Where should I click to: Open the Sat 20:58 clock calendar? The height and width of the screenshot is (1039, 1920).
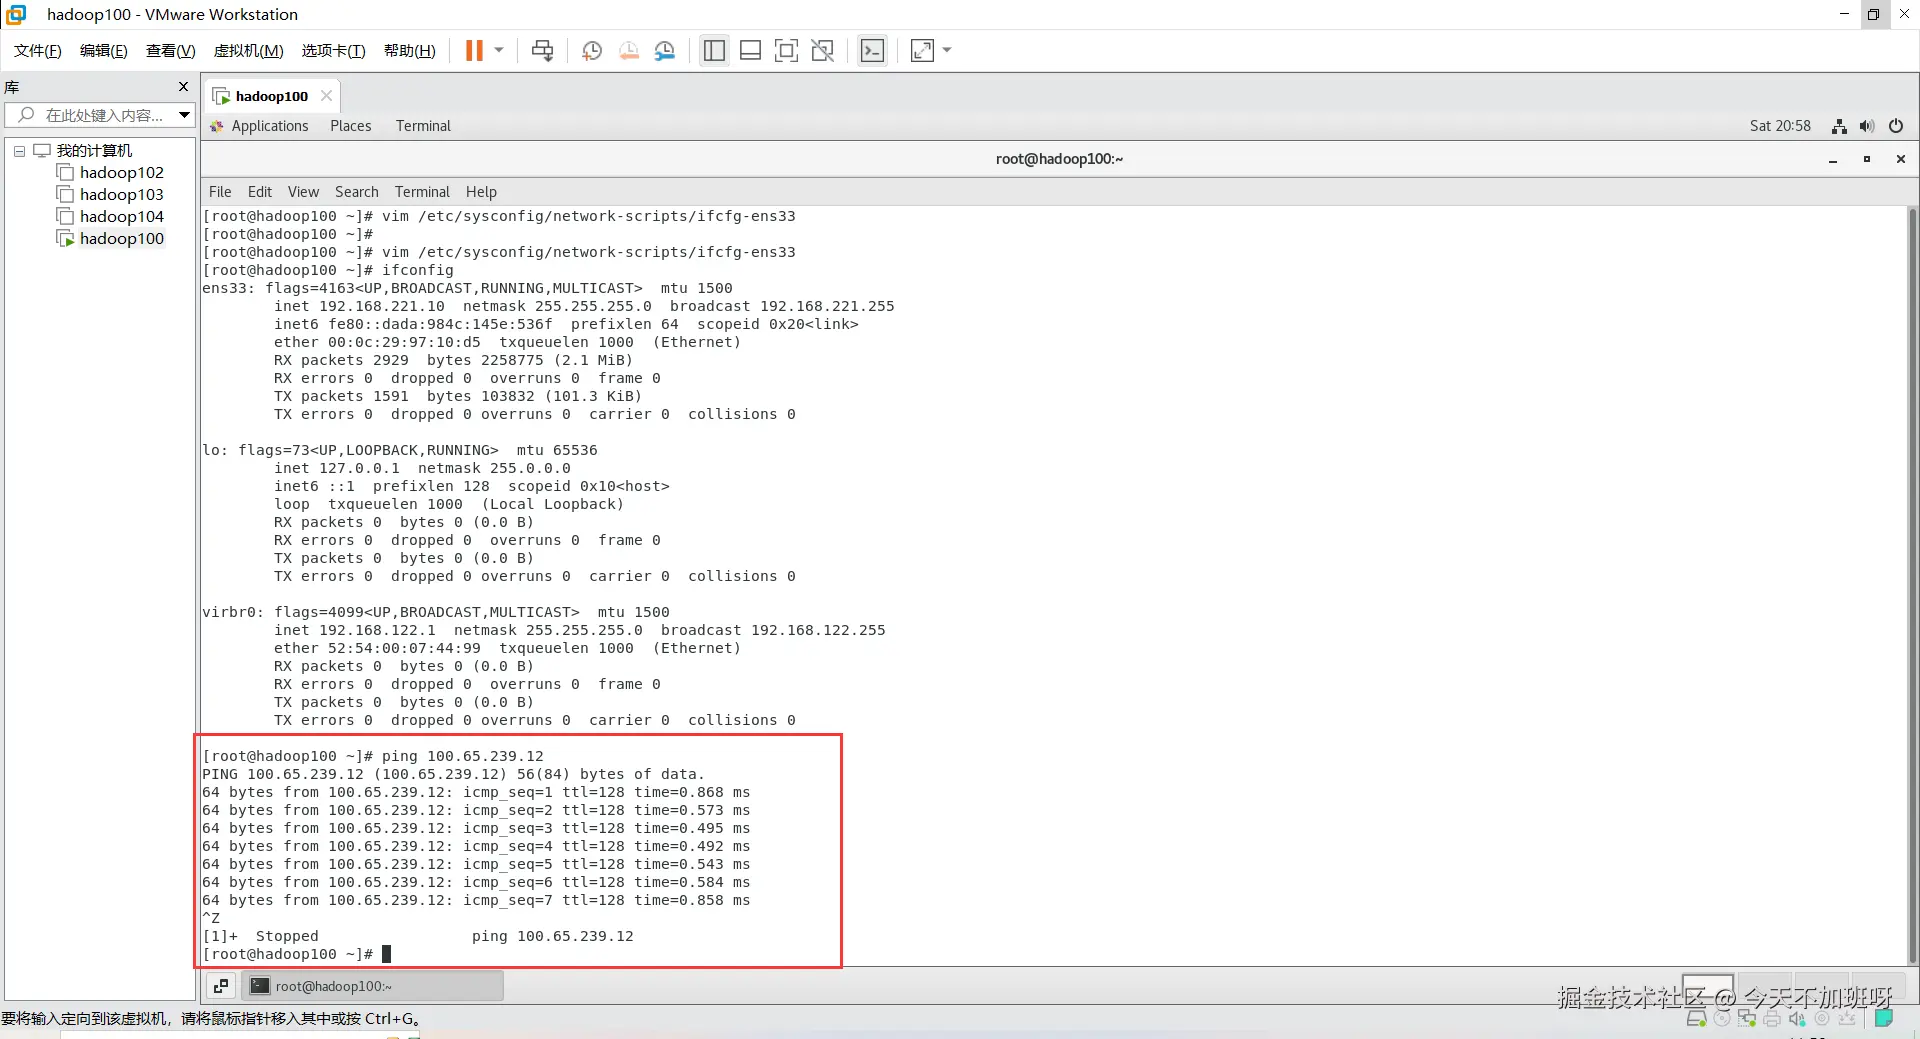[x=1780, y=126]
